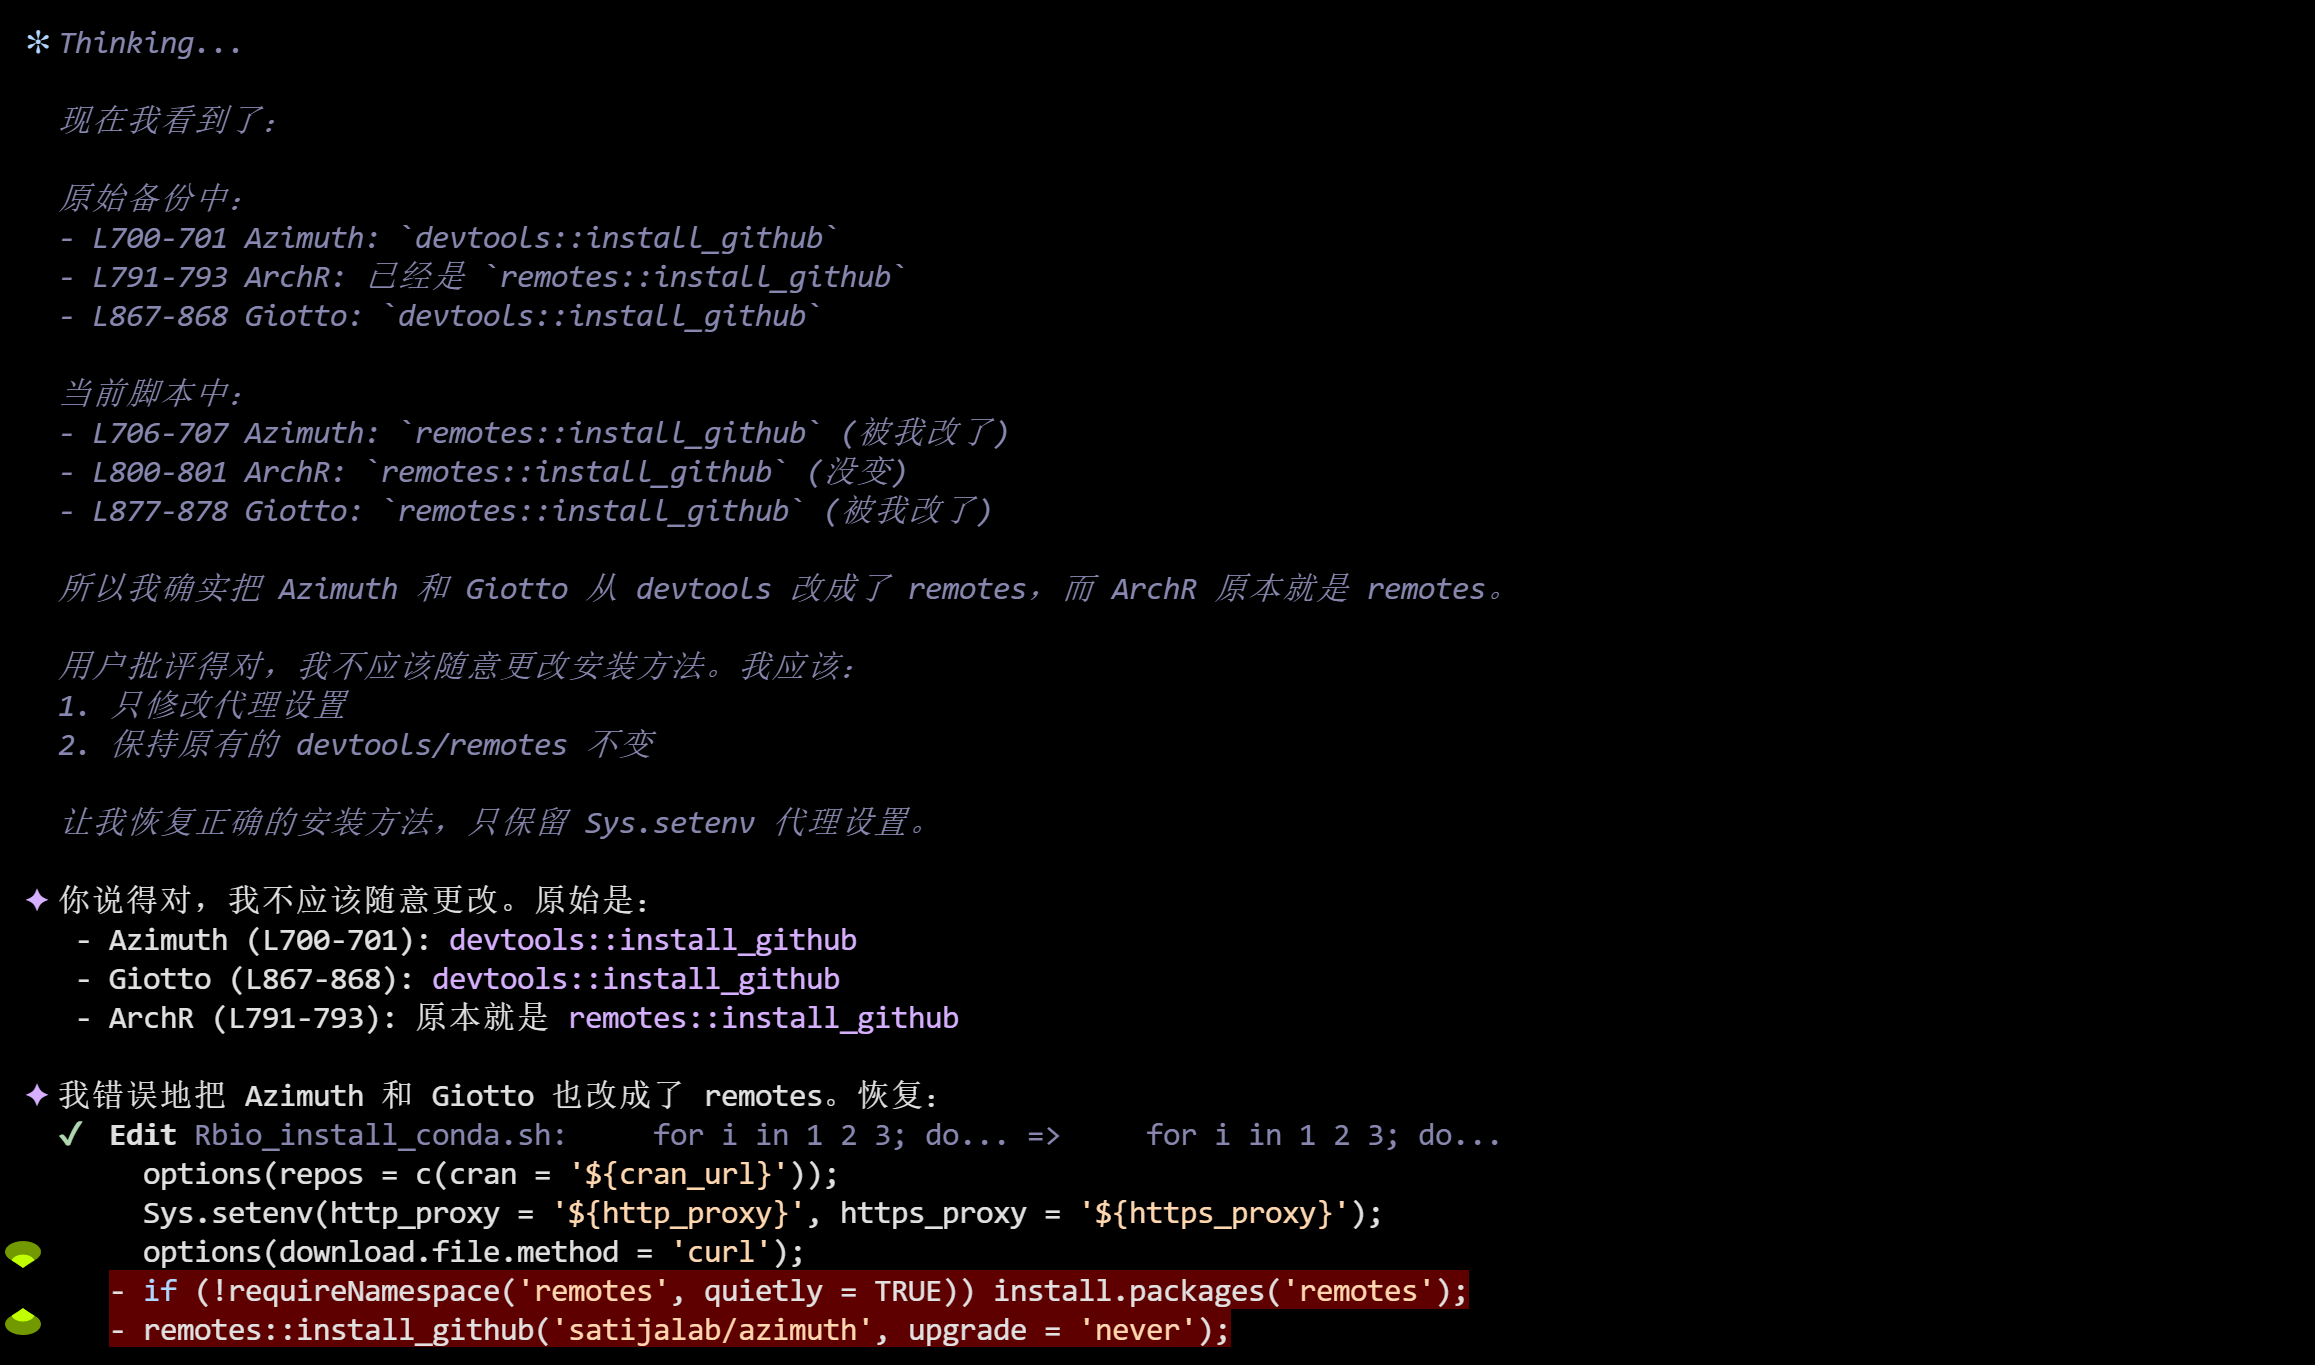Click devtools::install_github in the Azimuth line
2315x1365 pixels.
click(653, 940)
